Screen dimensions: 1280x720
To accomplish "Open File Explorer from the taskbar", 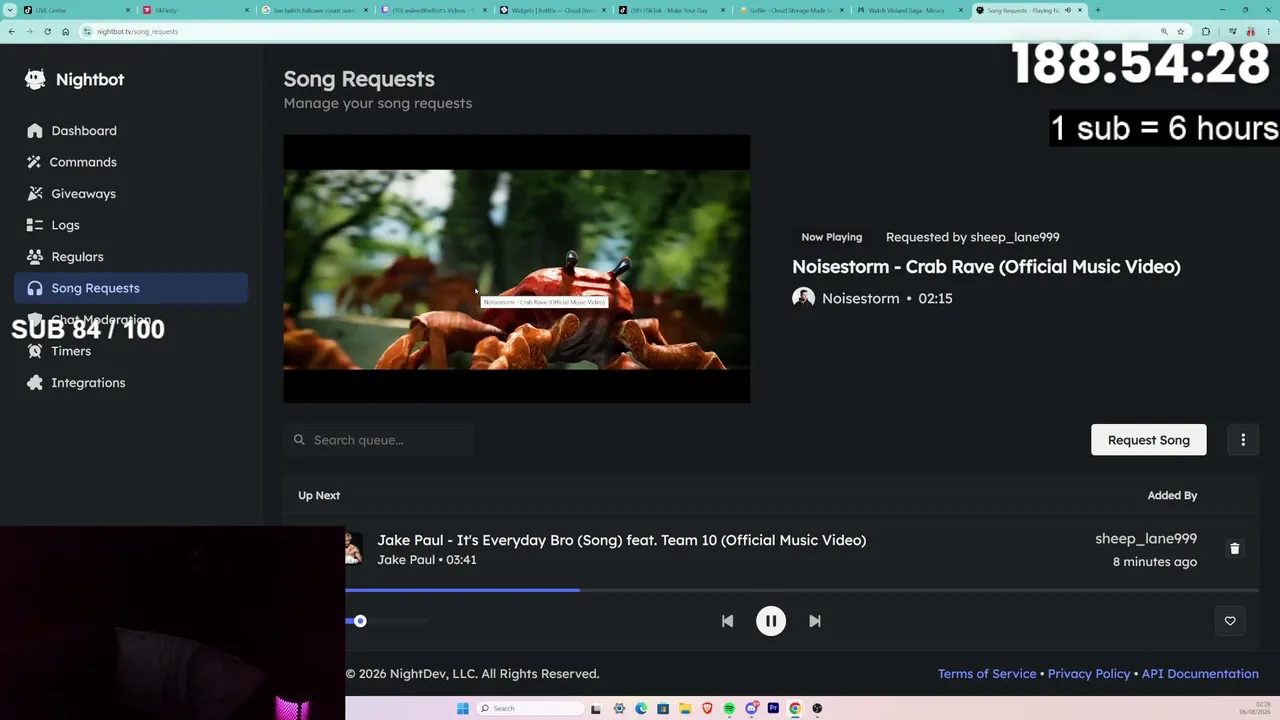I will (x=685, y=709).
